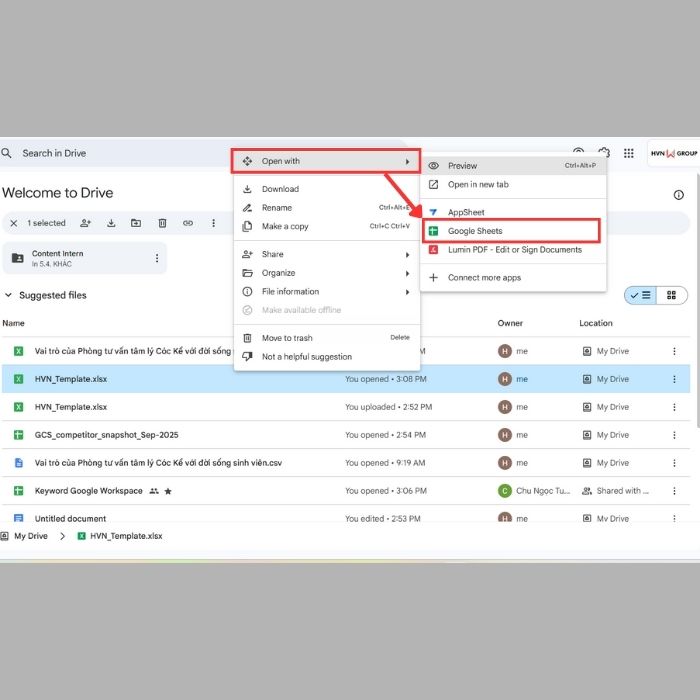
Task: Select Untitled document file
Action: (x=346, y=514)
